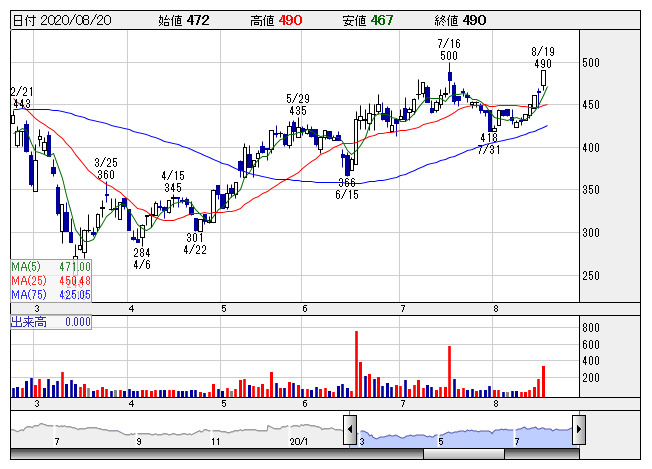The image size is (652, 469).
Task: Click the last white candlestick at 490
Action: tap(543, 78)
